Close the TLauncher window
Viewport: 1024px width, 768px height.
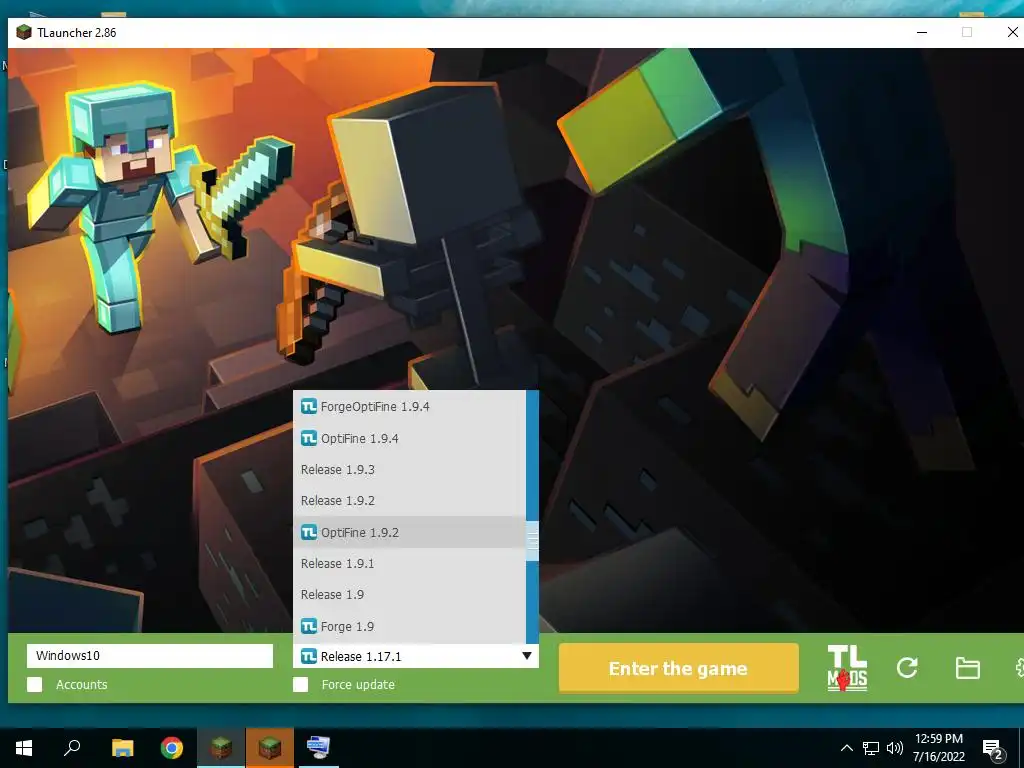[x=1012, y=32]
